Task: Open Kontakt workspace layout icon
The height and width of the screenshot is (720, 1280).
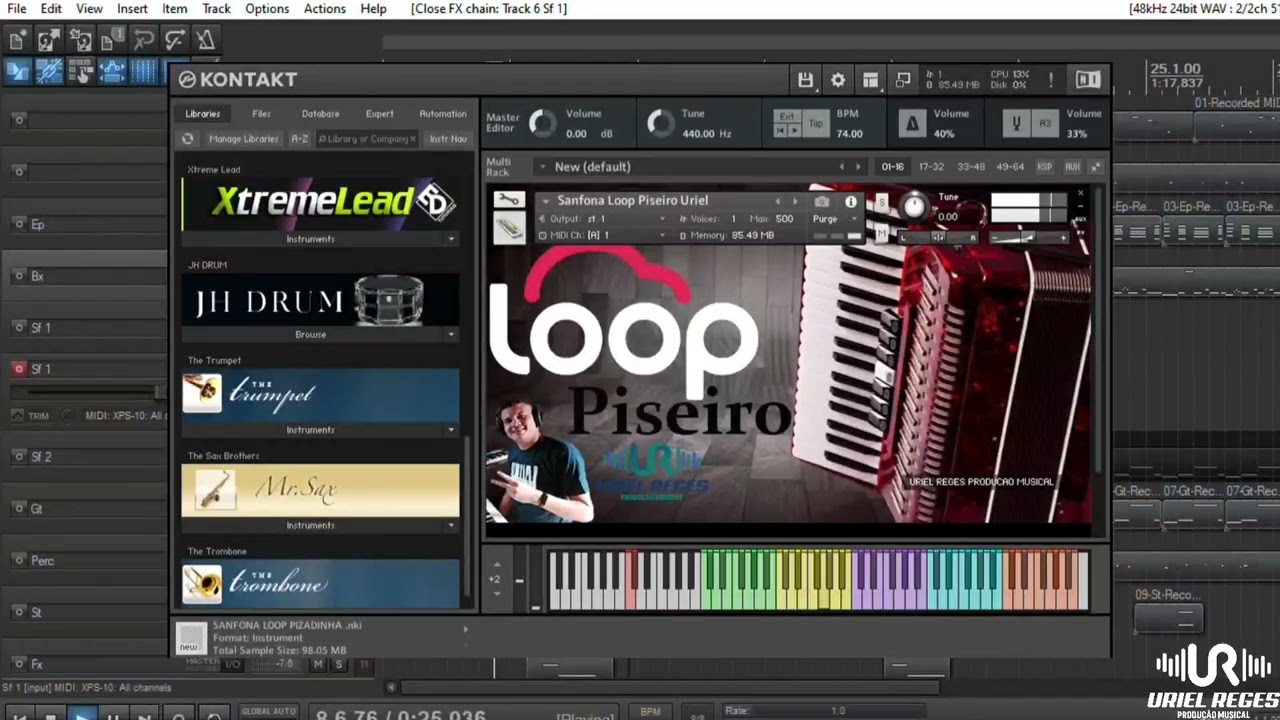Action: coord(870,80)
